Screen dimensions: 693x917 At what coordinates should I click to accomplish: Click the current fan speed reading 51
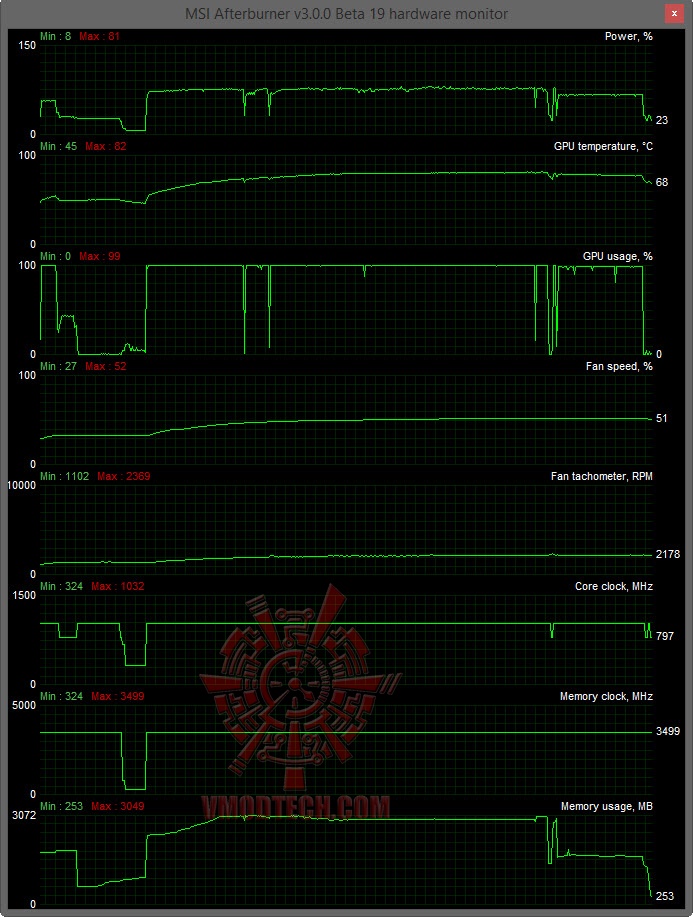click(x=662, y=418)
